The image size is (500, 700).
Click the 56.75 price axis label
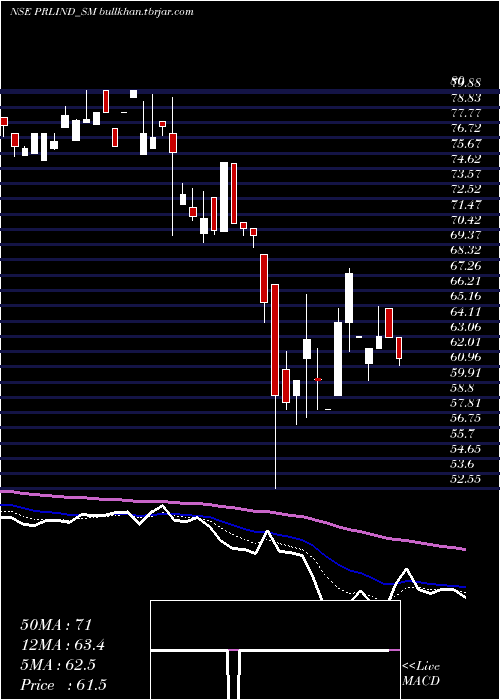click(x=465, y=418)
